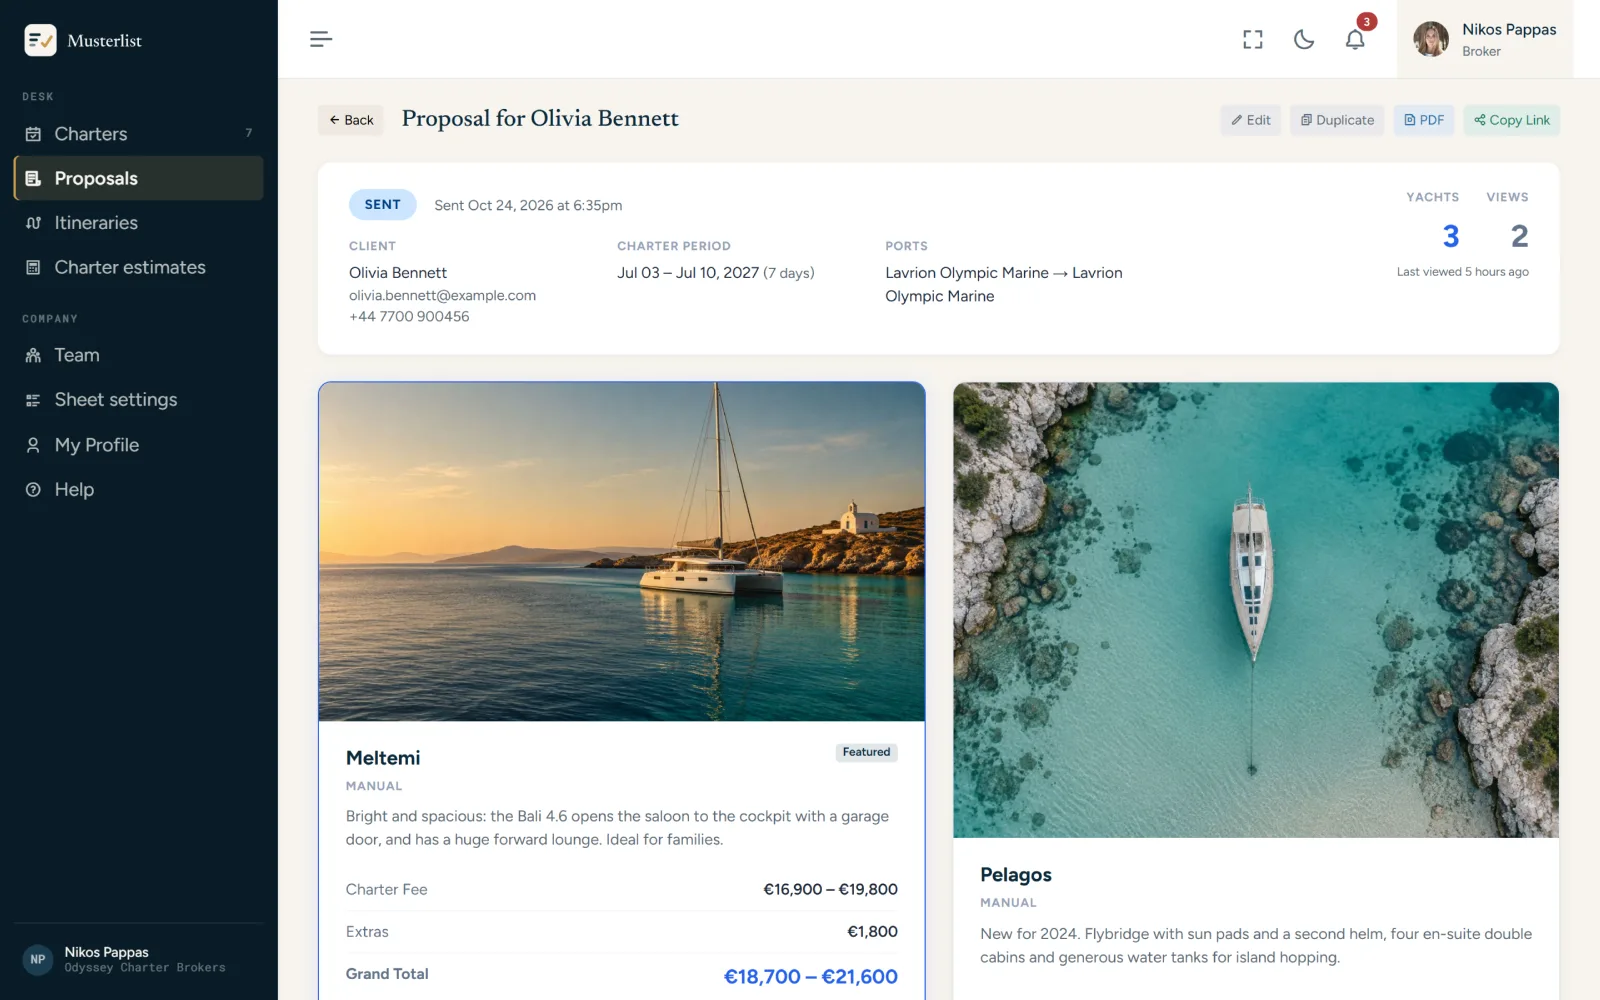
Task: Click client name Olivia Bennett
Action: (398, 273)
